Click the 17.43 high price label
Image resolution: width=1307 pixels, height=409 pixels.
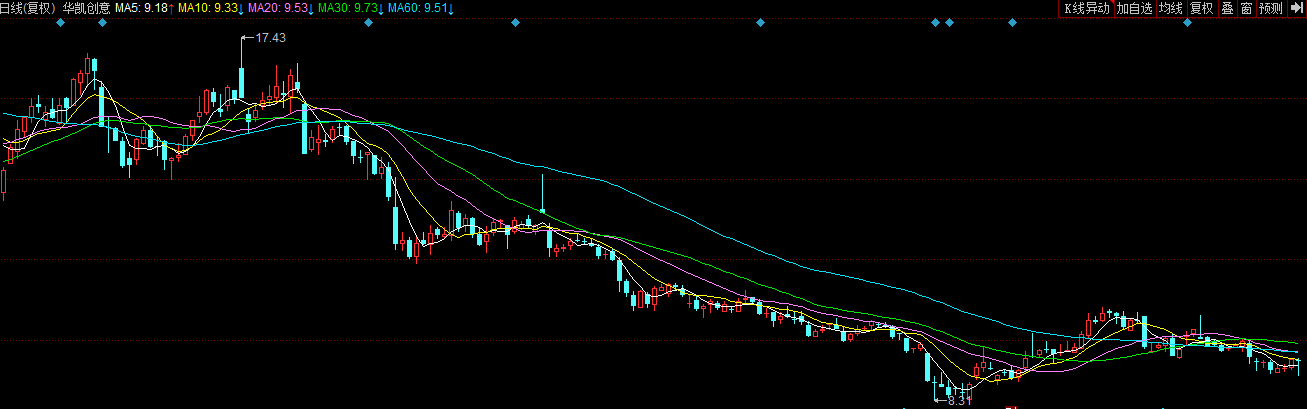tap(271, 38)
